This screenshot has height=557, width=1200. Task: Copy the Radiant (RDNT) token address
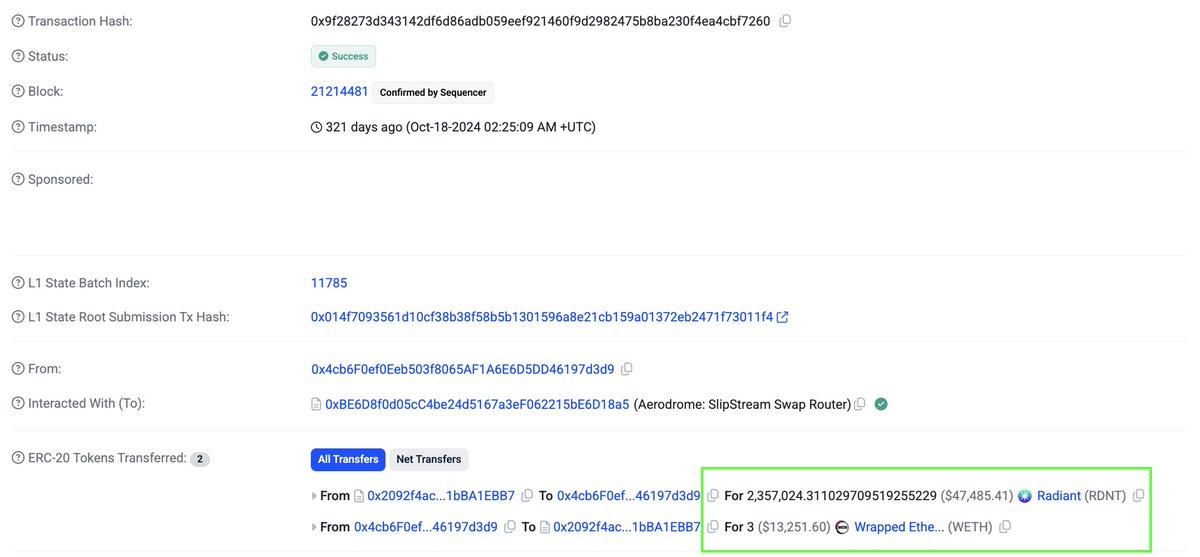(1138, 496)
